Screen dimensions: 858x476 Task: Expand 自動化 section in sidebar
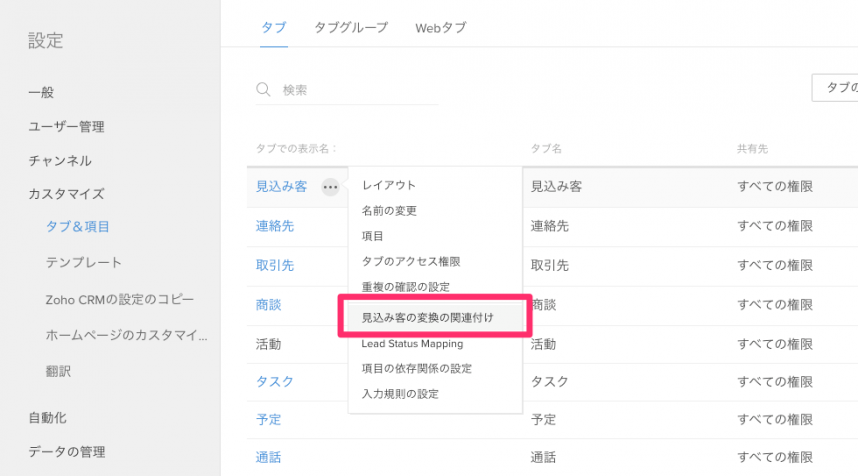47,418
